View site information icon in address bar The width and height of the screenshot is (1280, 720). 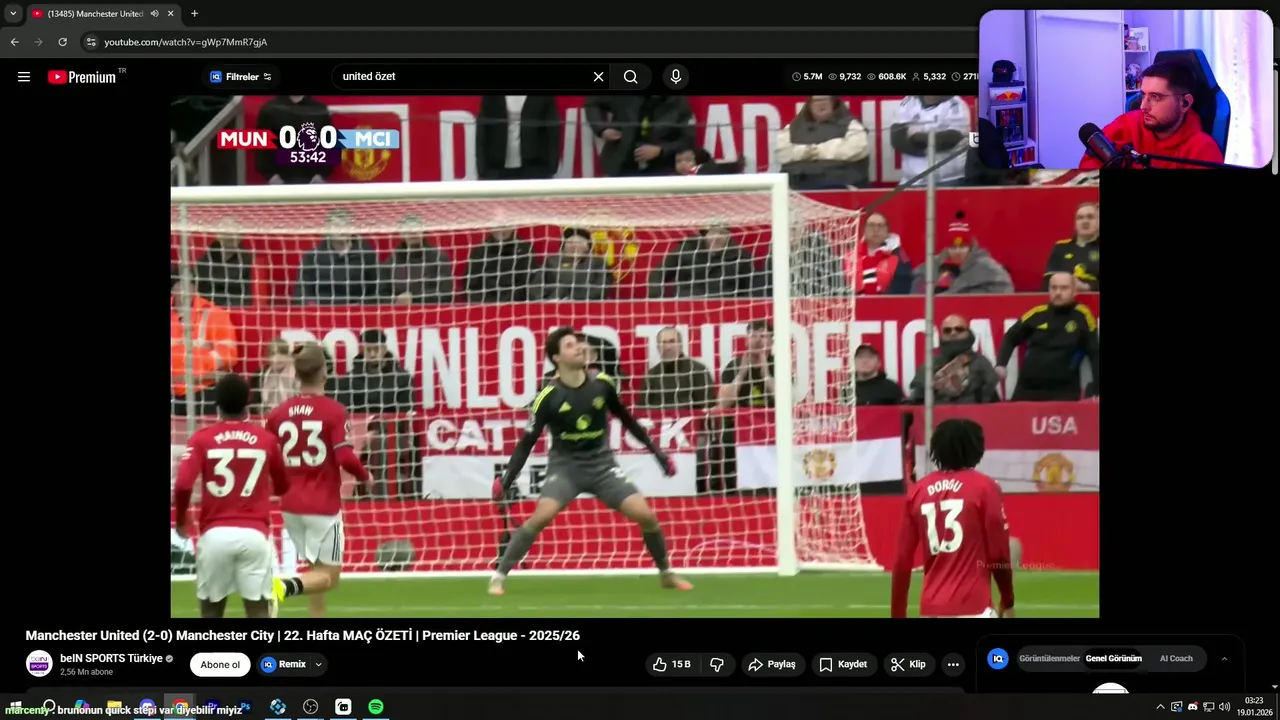click(x=91, y=42)
